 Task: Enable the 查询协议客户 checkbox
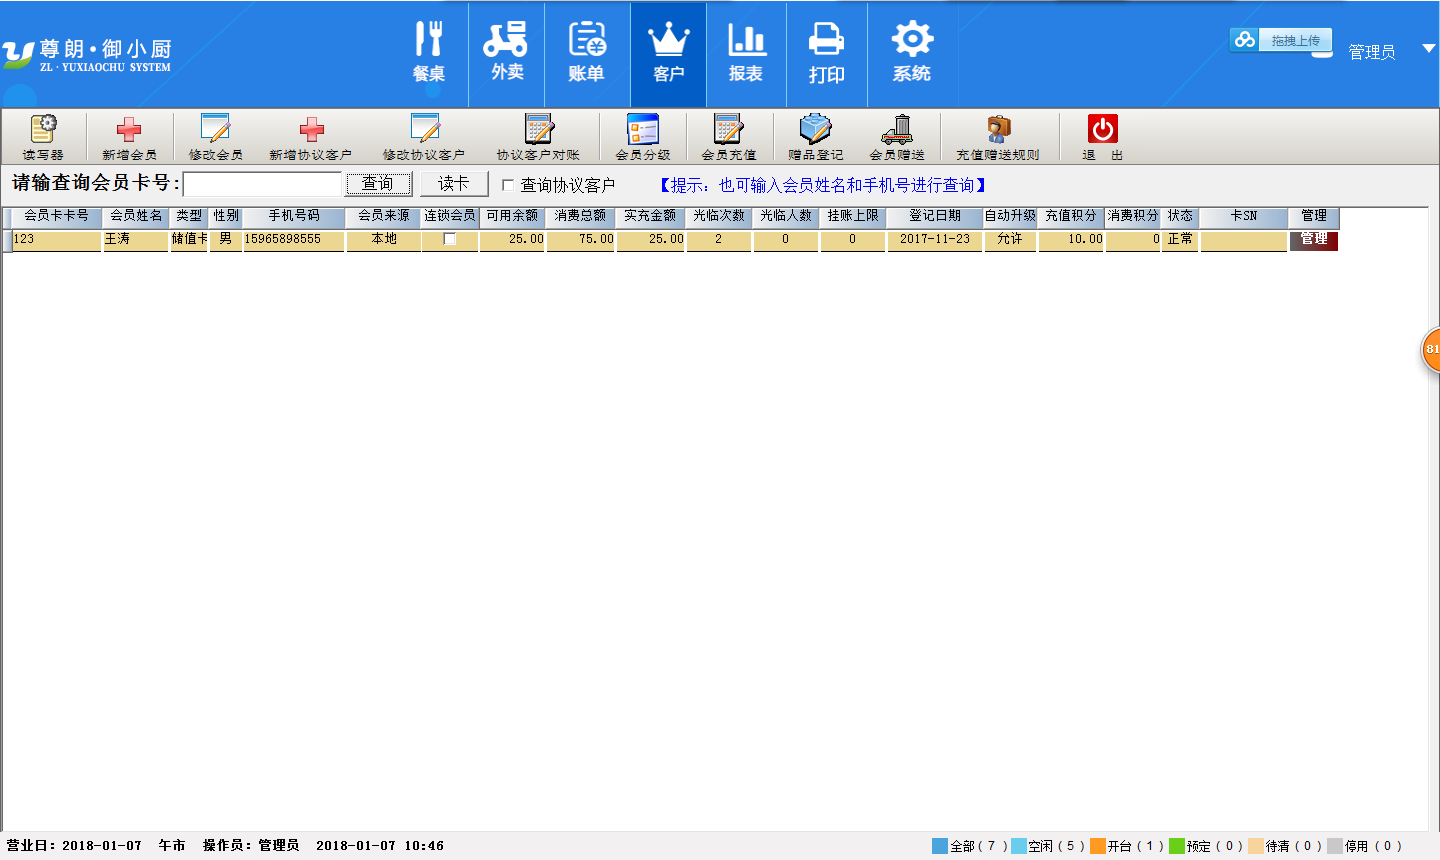(x=508, y=185)
